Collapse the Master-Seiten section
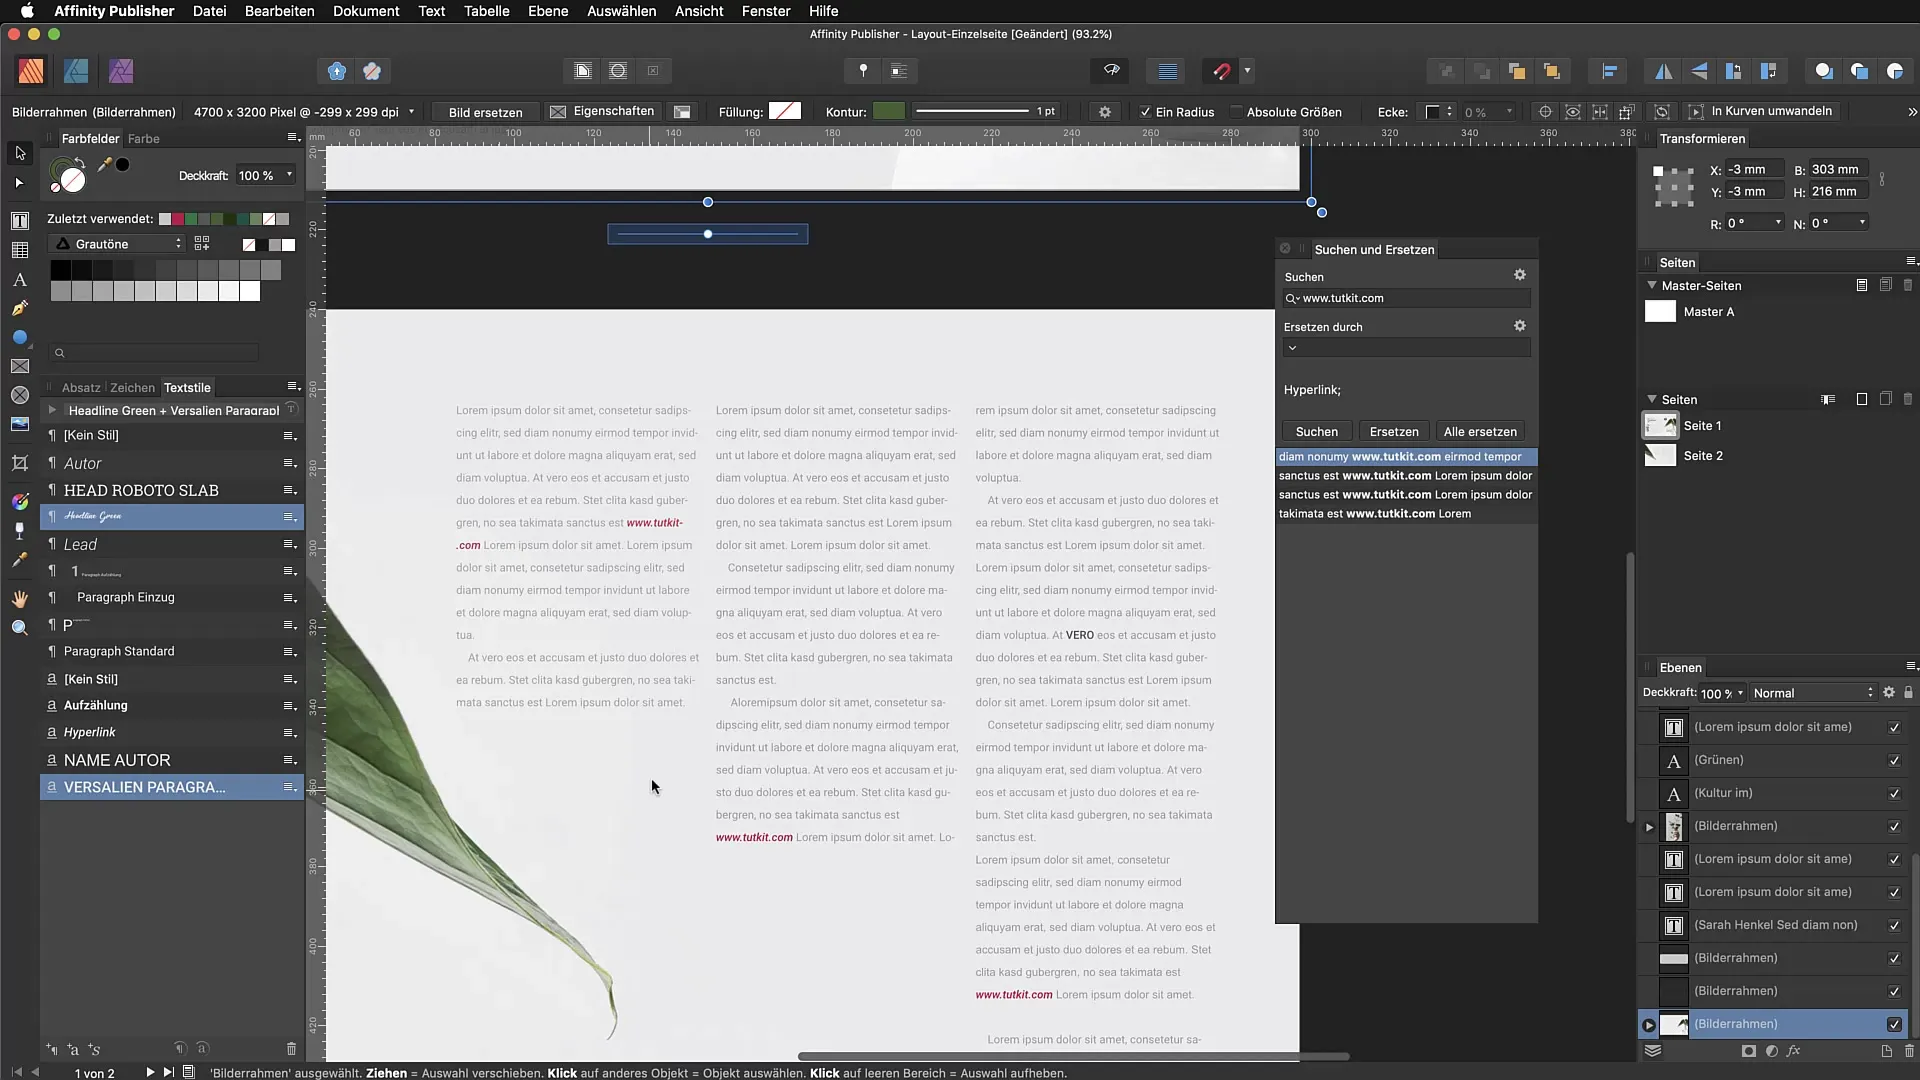 point(1652,285)
